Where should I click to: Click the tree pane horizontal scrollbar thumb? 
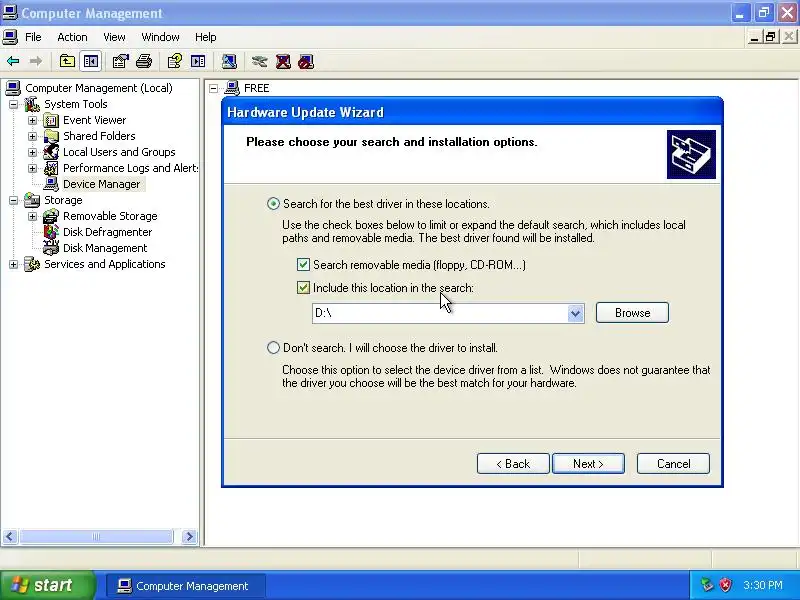click(96, 536)
